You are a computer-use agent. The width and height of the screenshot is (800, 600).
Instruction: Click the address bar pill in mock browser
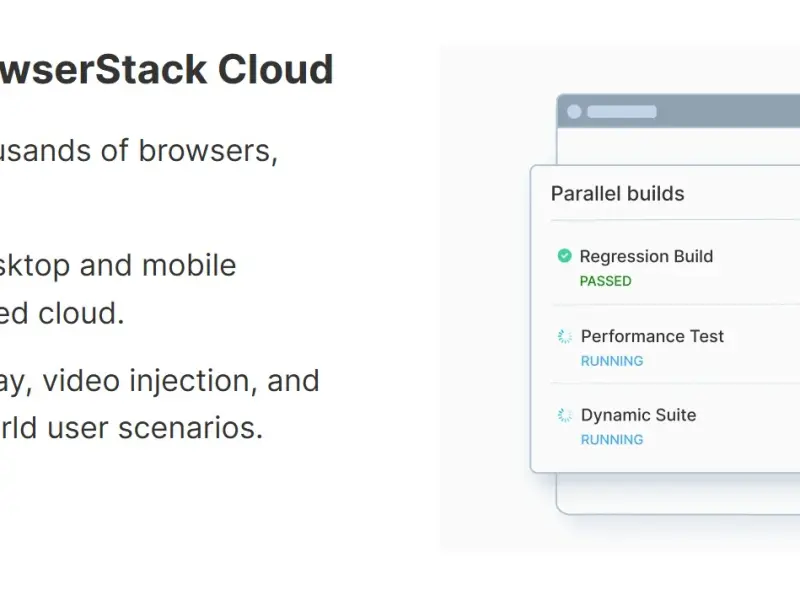coord(622,112)
